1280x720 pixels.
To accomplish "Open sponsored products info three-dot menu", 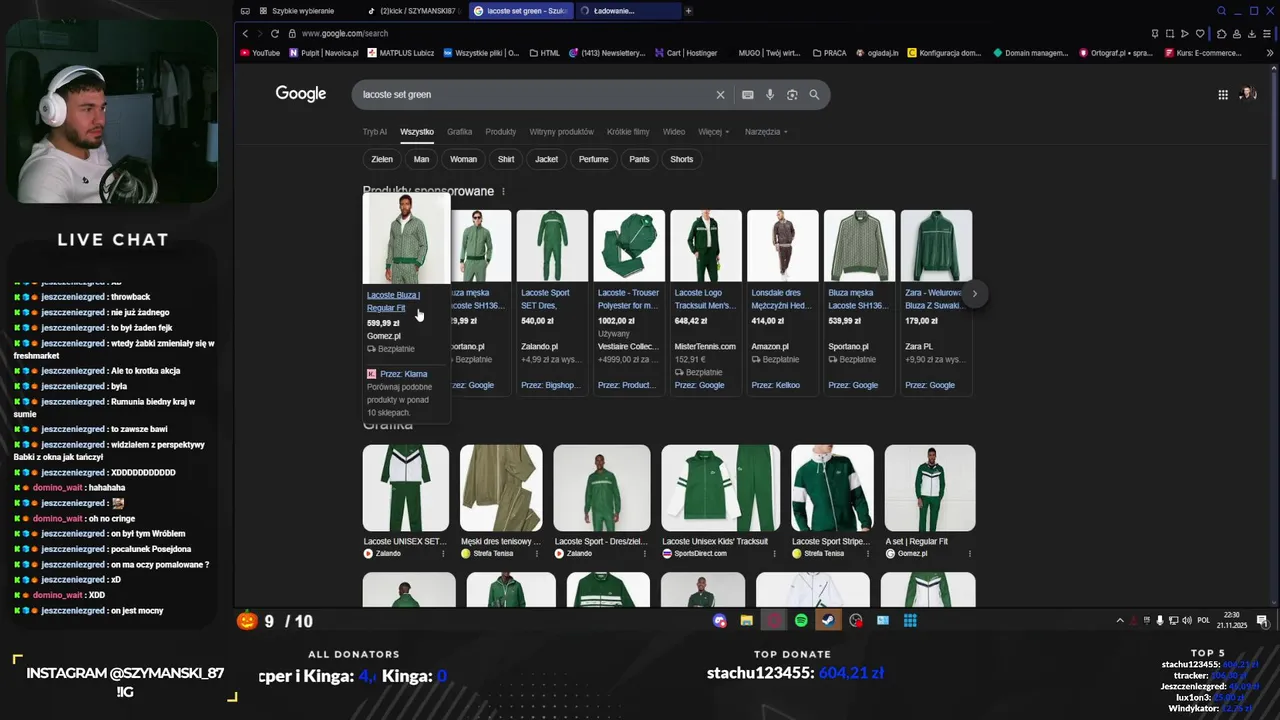I will pos(503,191).
